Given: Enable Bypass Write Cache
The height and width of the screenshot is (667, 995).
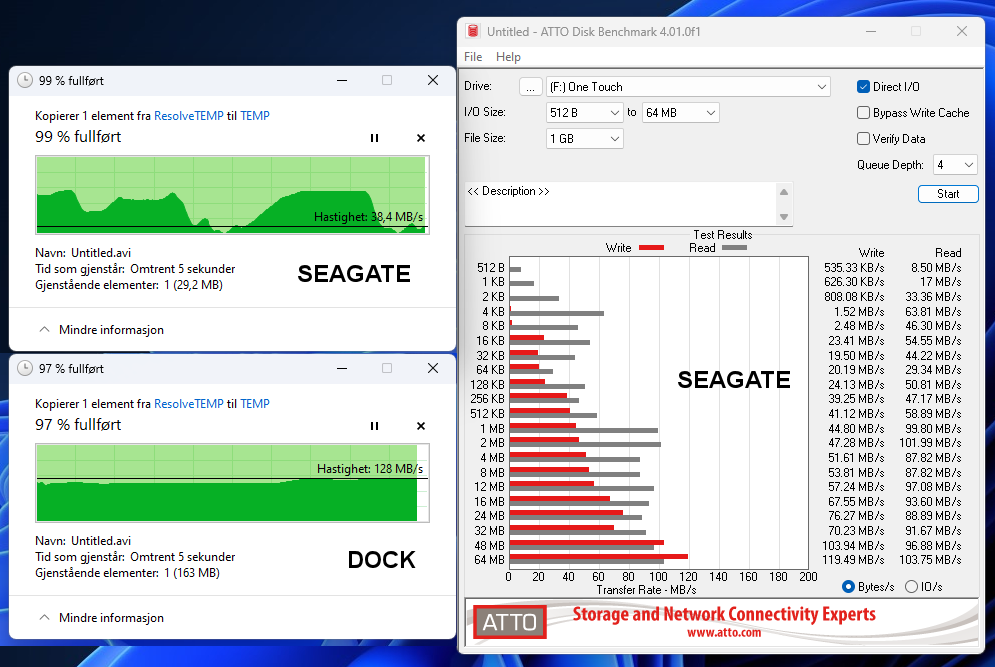Looking at the screenshot, I should tap(863, 112).
